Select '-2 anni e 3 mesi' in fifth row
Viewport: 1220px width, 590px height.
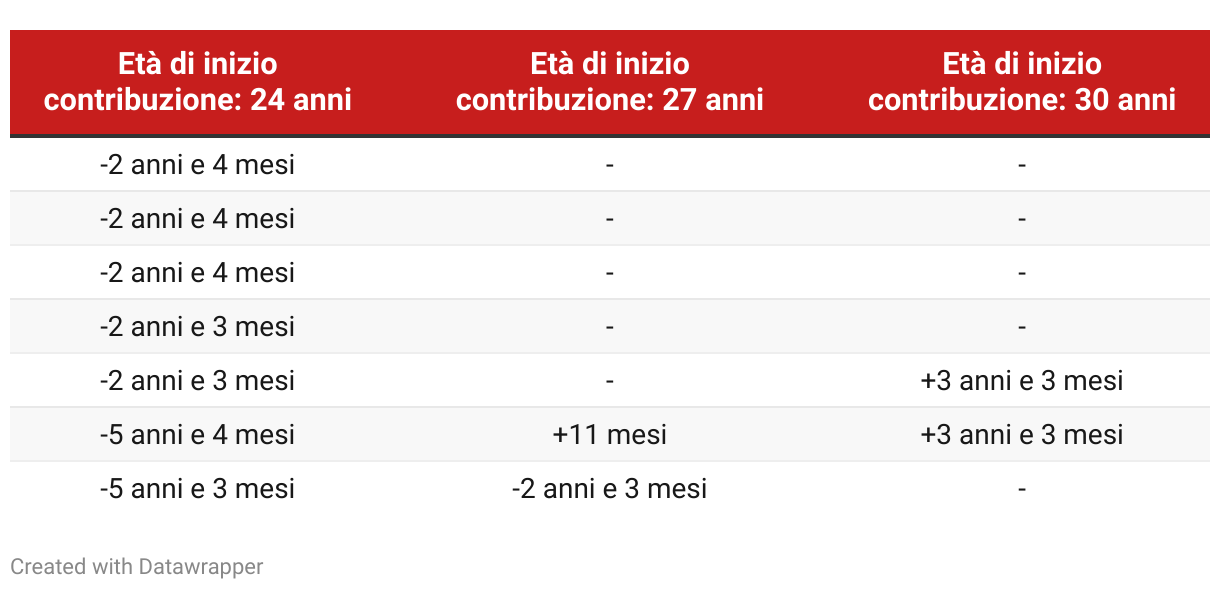198,381
